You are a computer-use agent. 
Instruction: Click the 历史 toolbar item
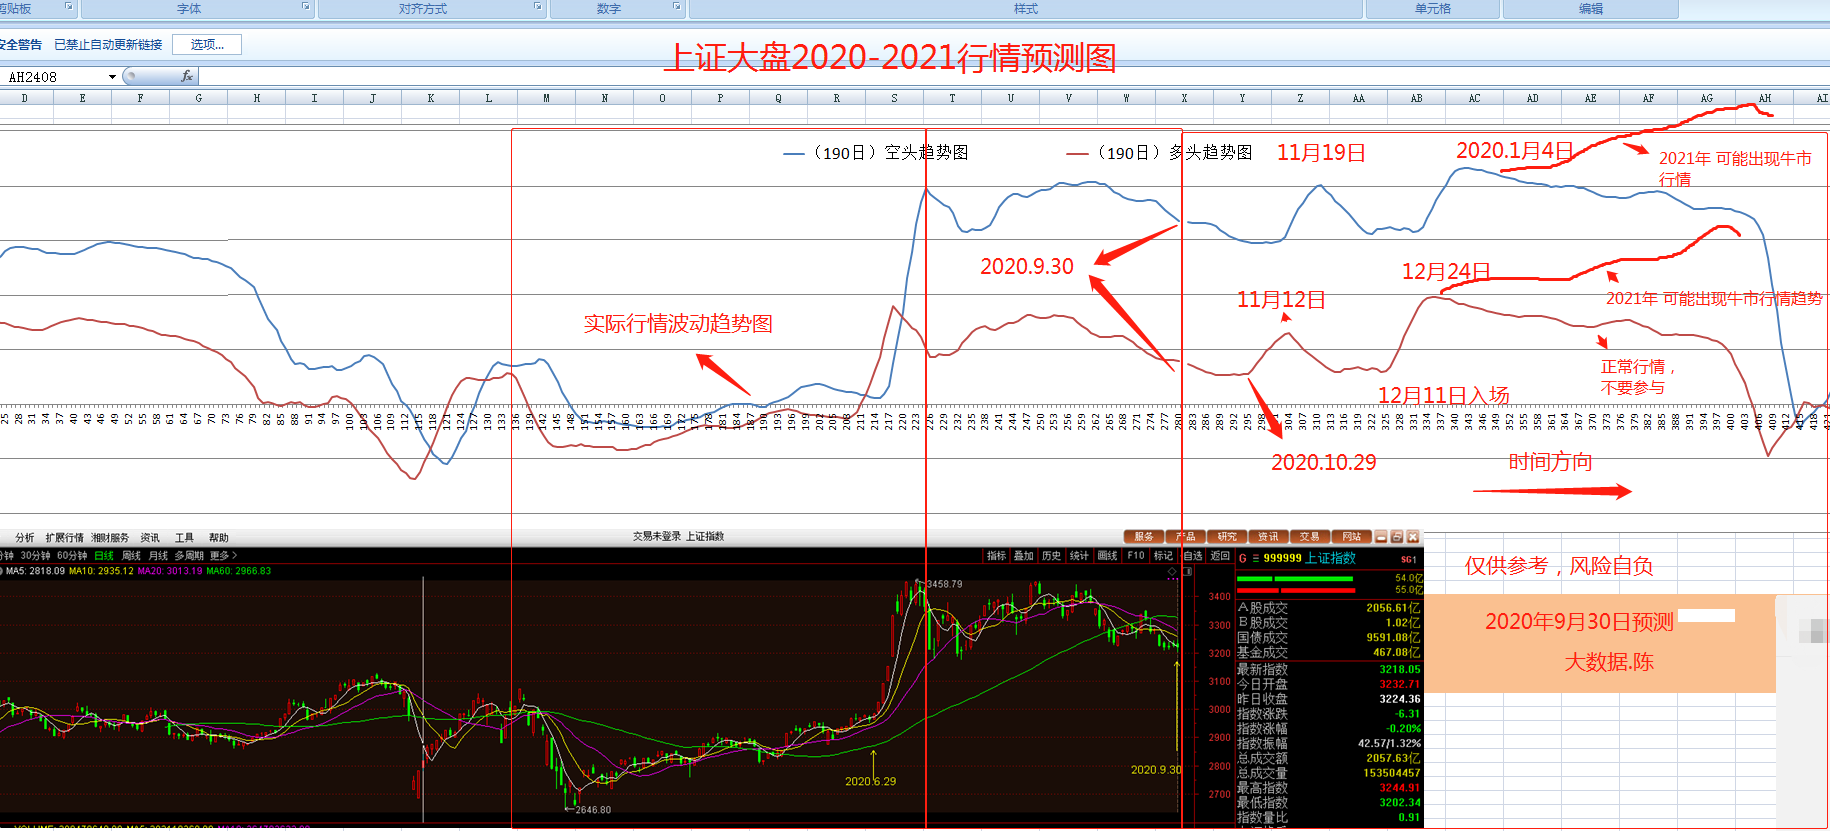pyautogui.click(x=1051, y=556)
